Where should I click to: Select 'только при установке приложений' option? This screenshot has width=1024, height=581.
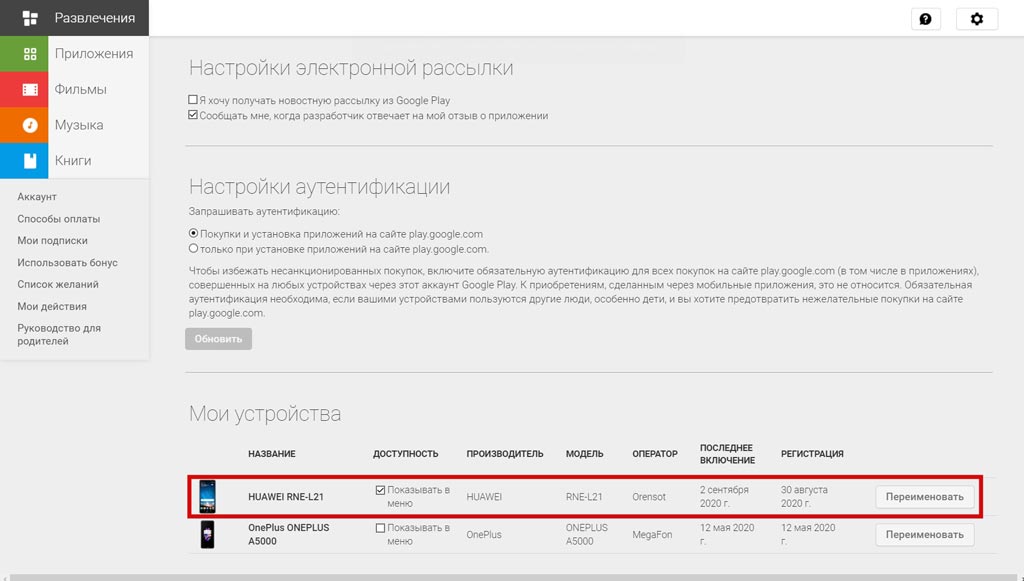193,248
